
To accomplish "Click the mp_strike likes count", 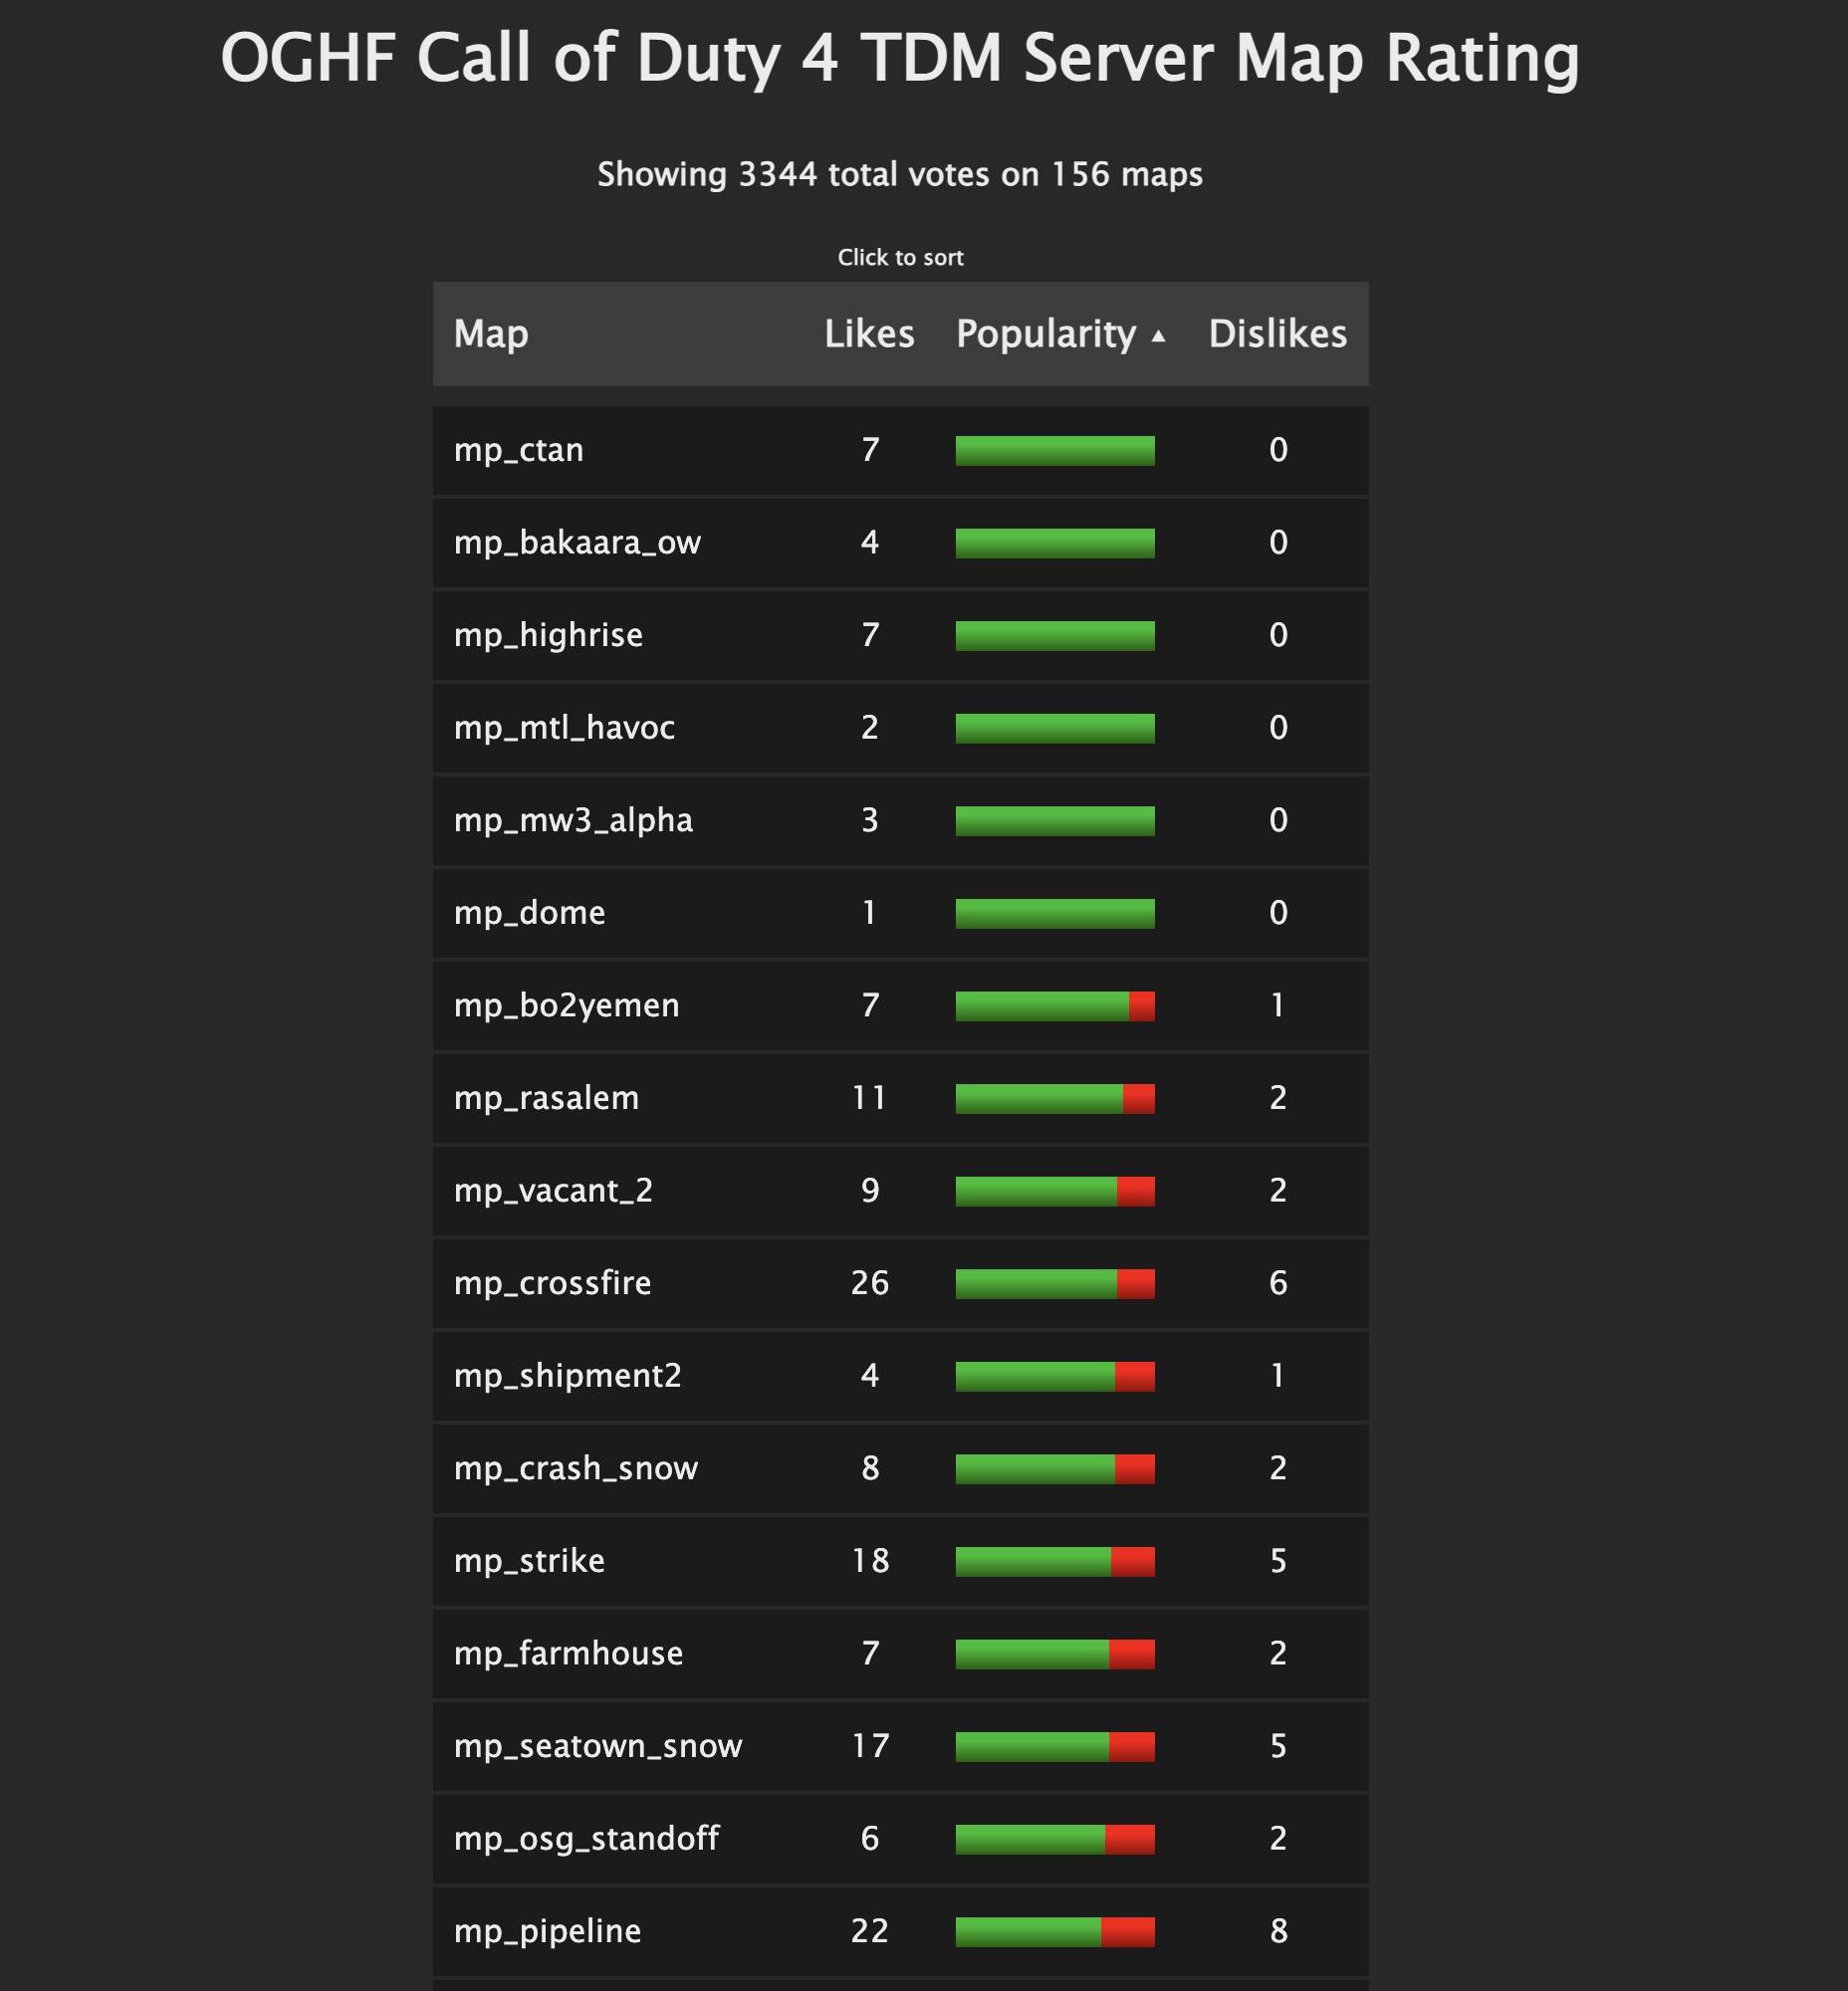I will [x=870, y=1561].
